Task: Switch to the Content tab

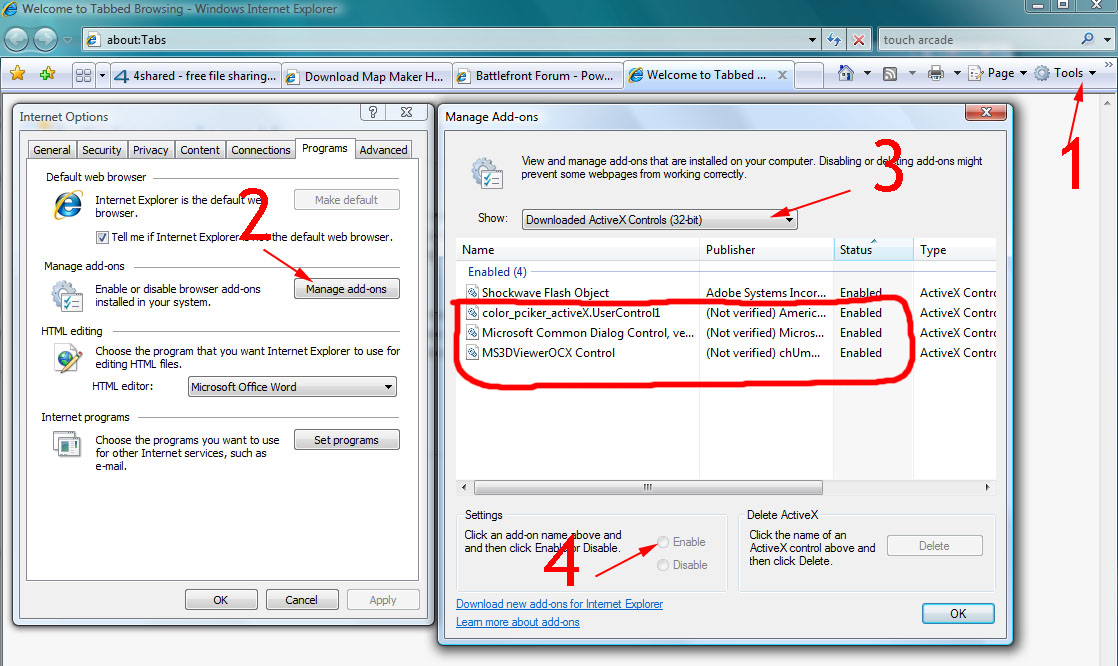Action: tap(200, 150)
